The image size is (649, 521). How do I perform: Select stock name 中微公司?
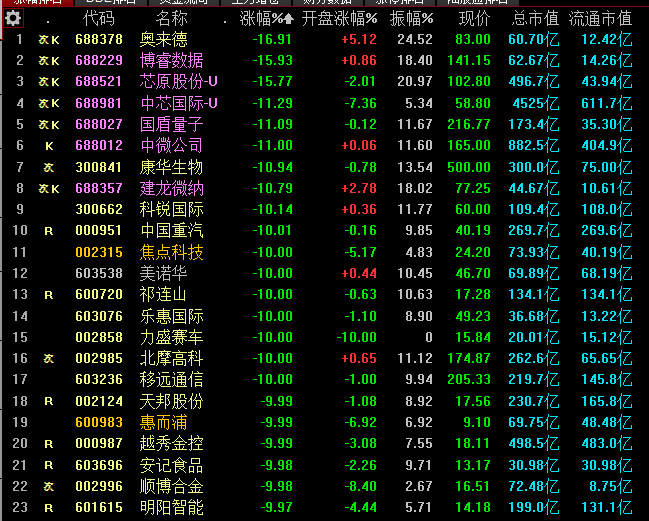pos(171,145)
